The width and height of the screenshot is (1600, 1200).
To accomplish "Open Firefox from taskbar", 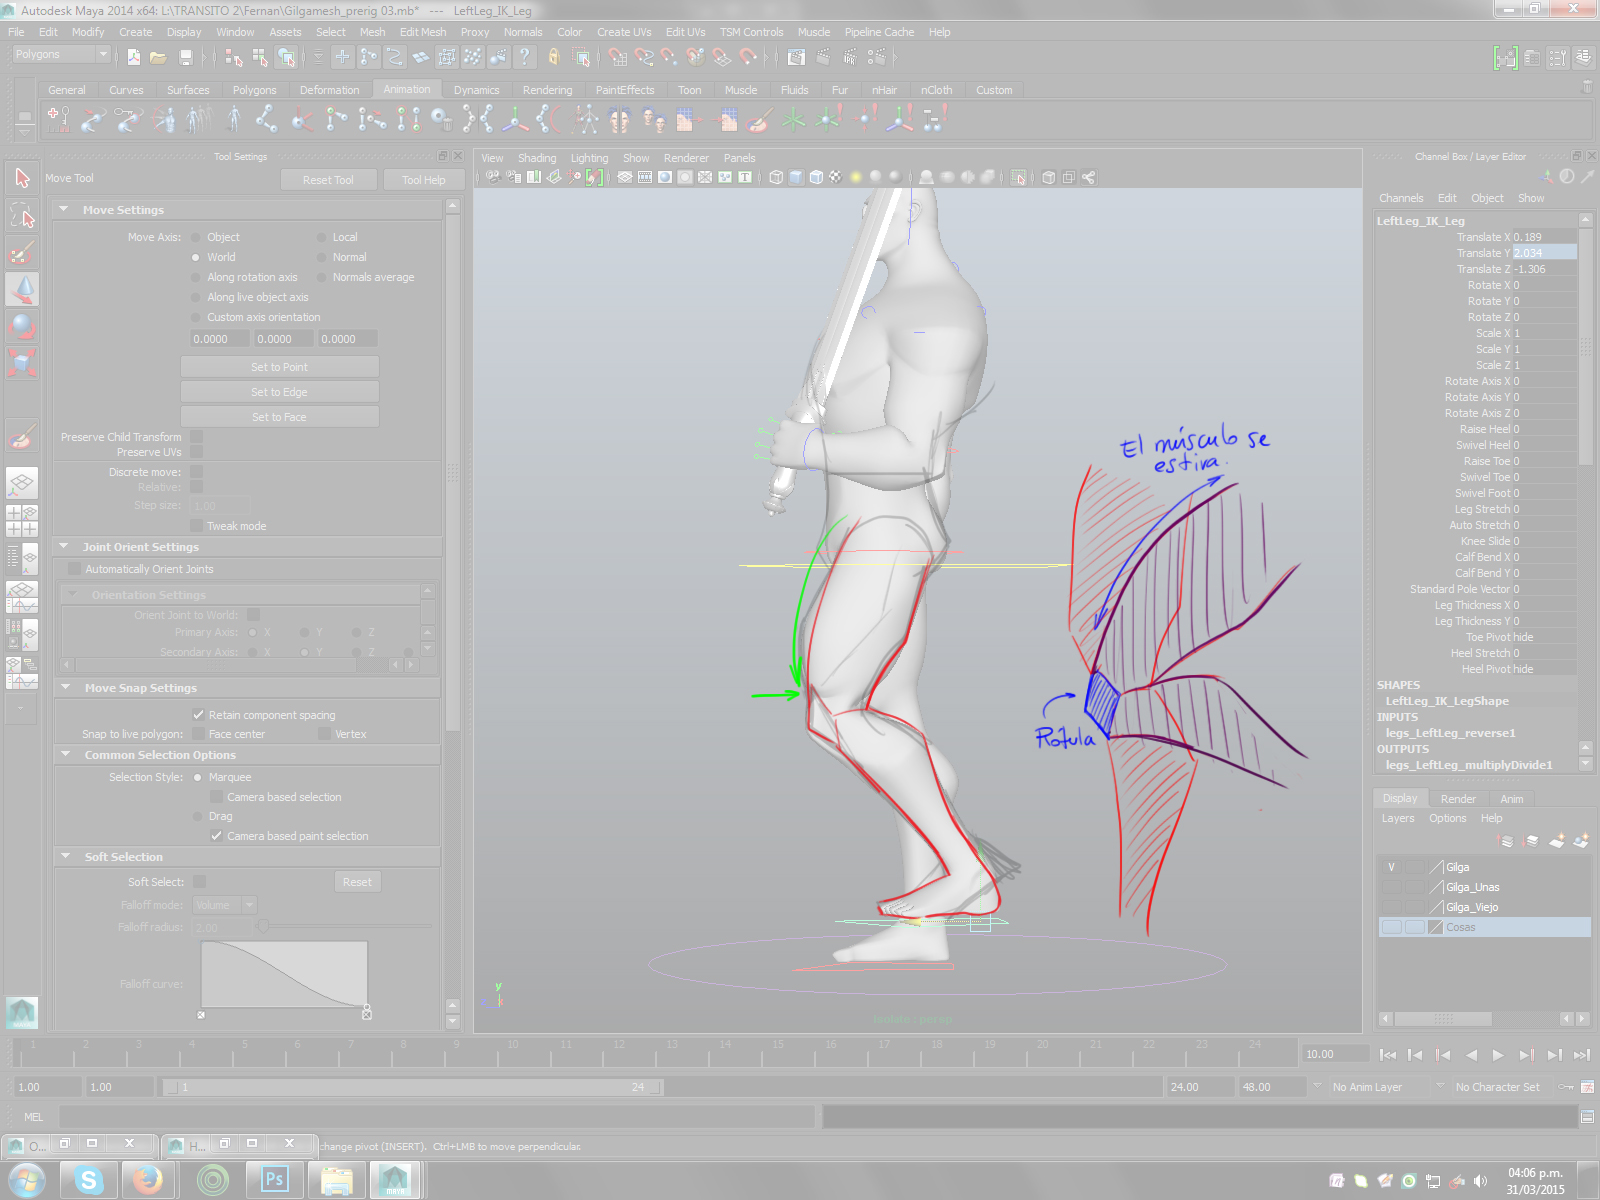I will 148,1180.
